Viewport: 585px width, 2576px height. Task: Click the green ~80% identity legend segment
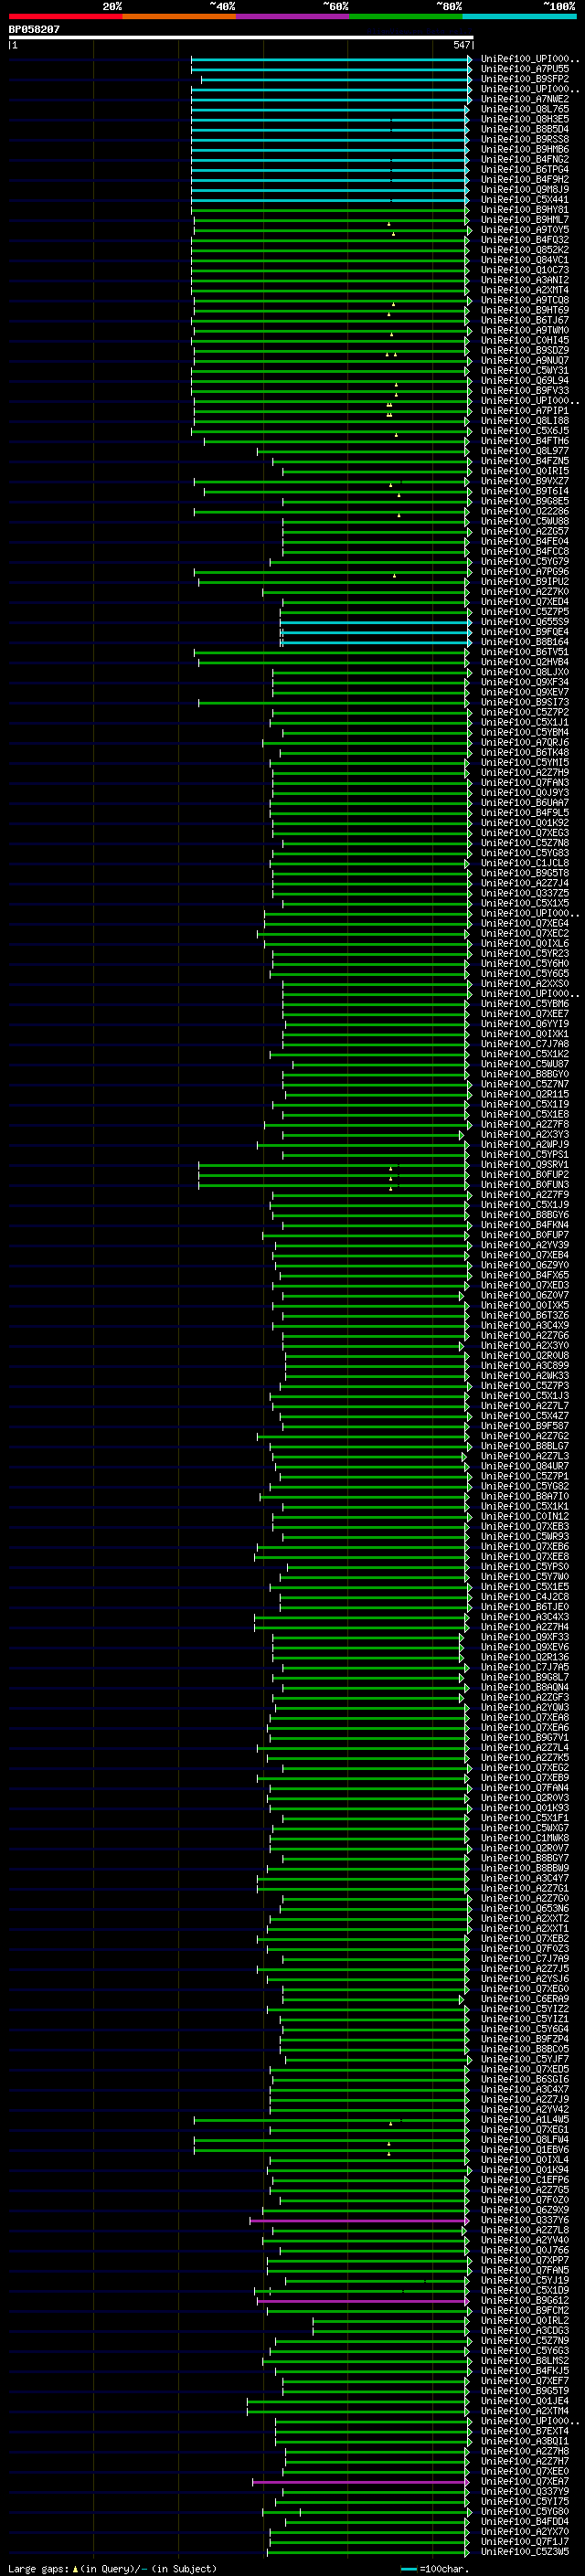[x=406, y=16]
